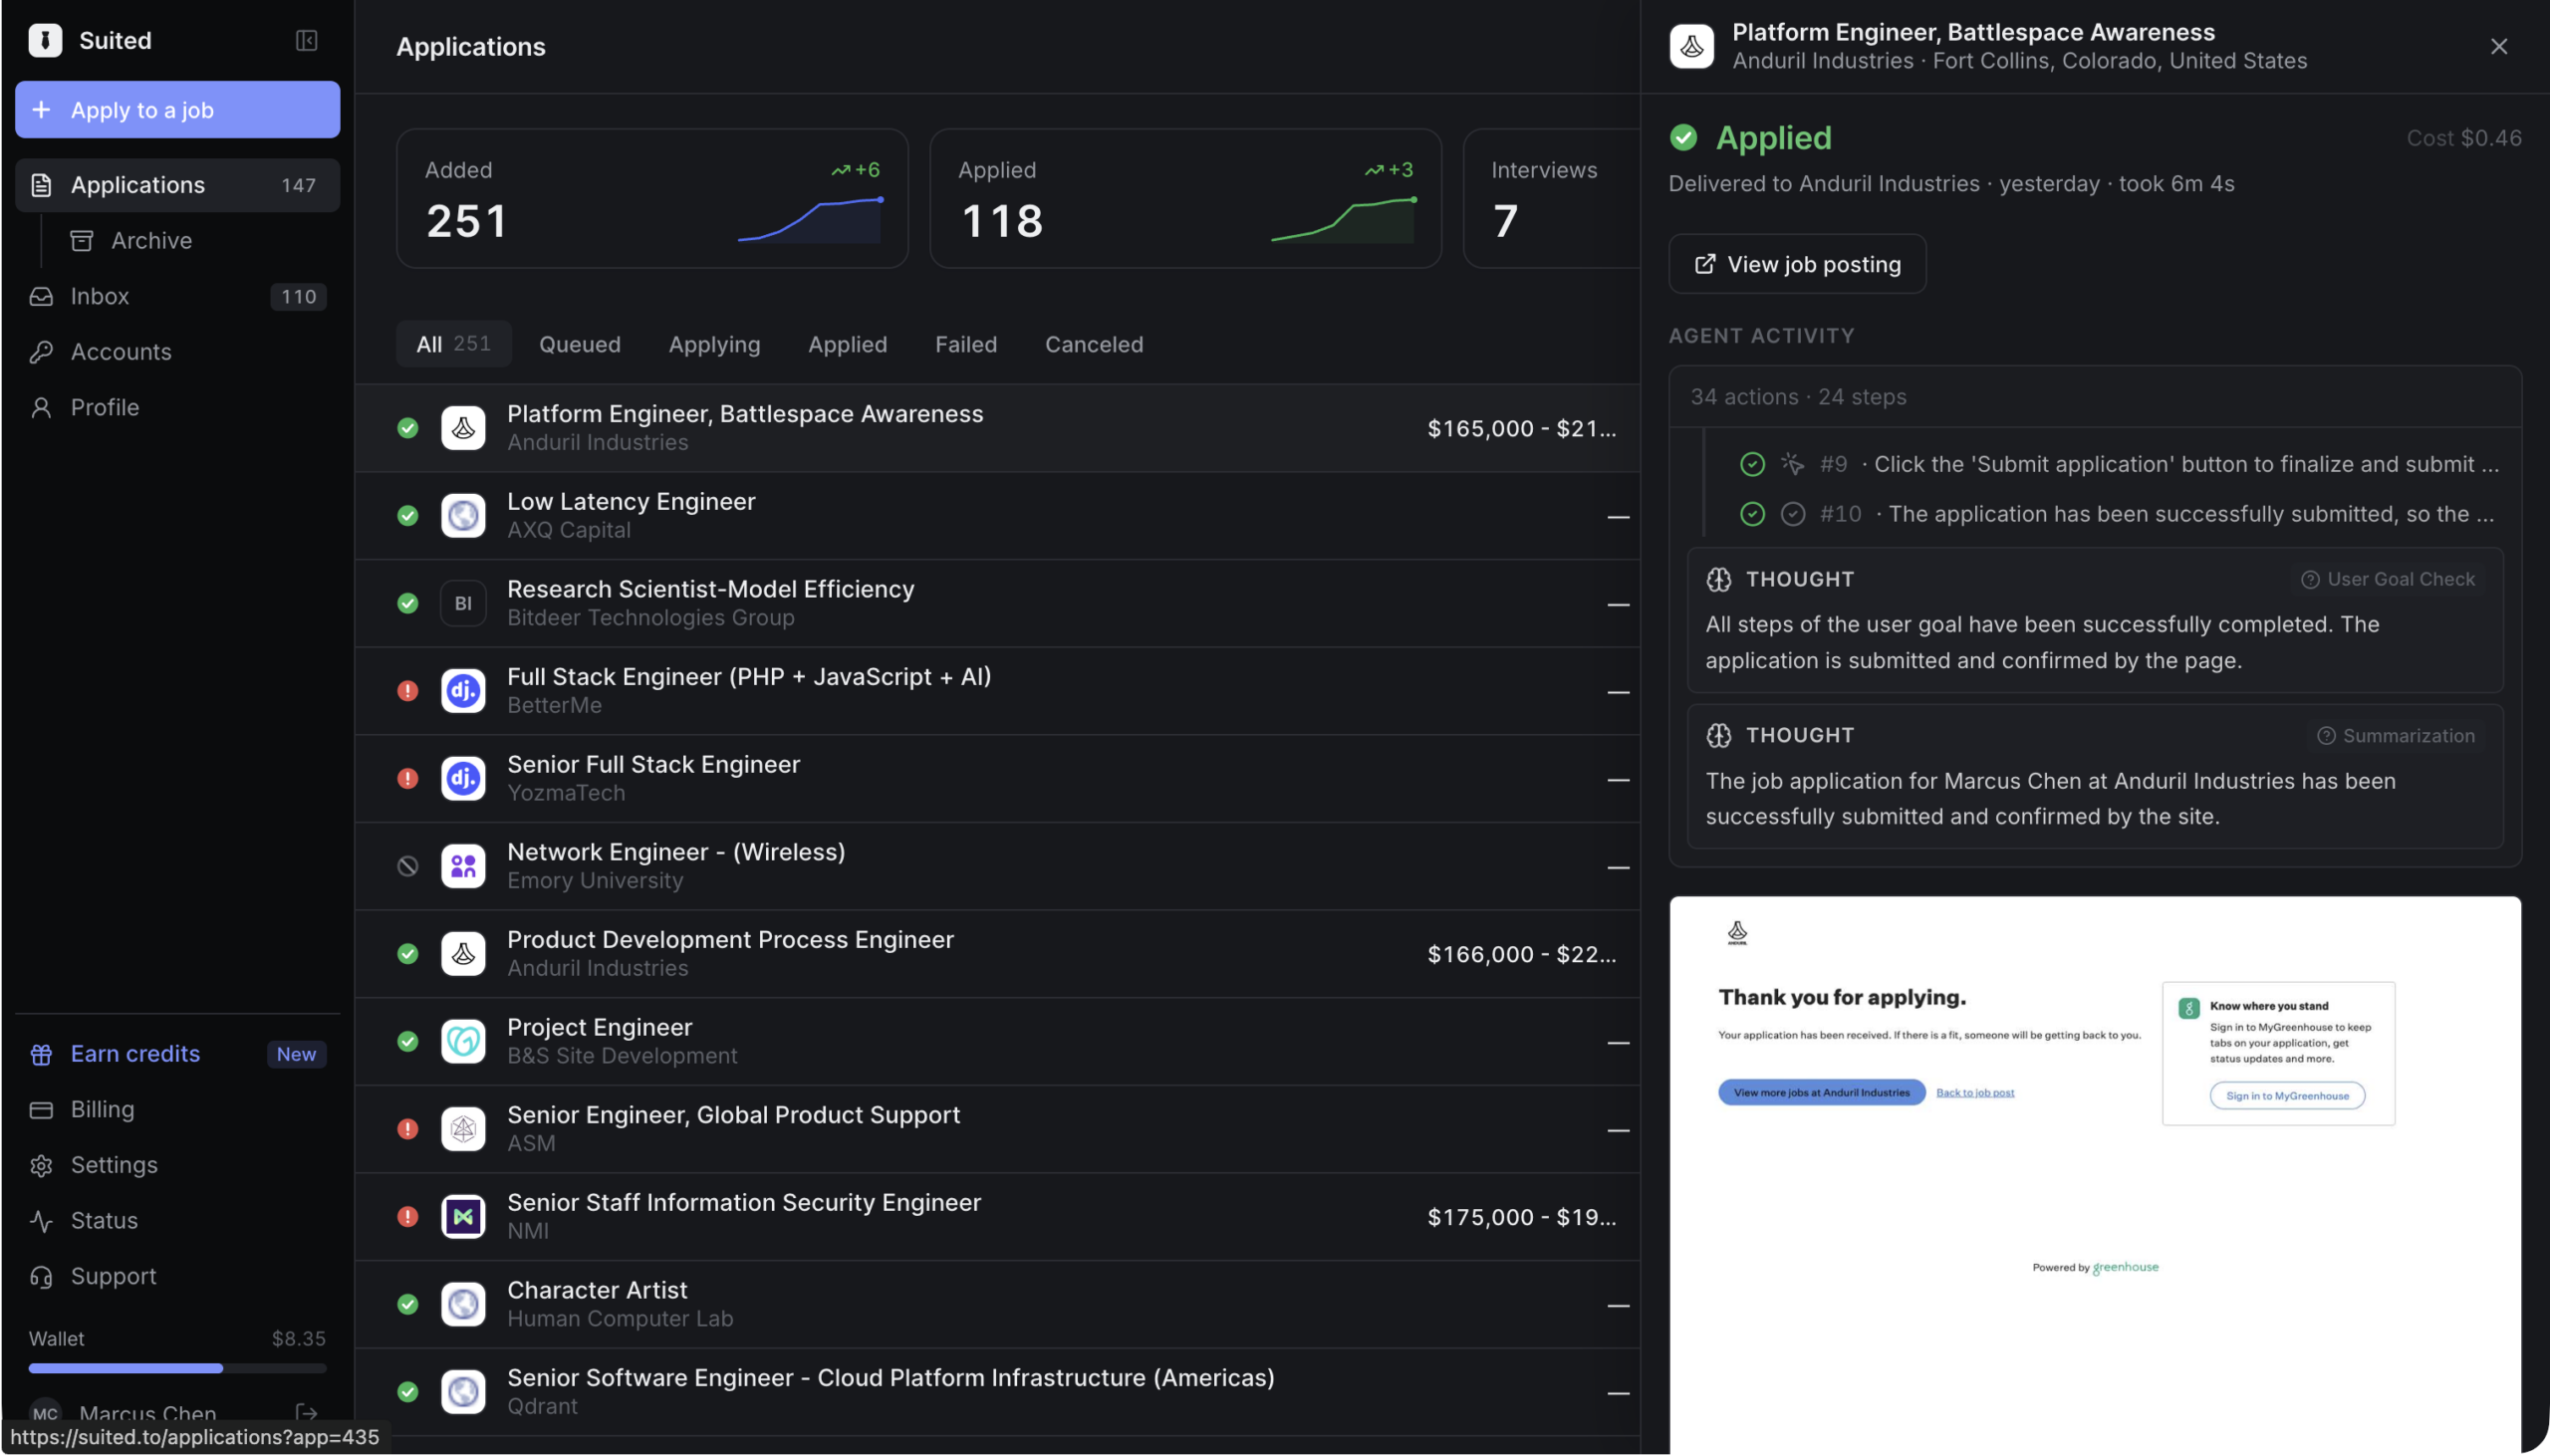Select the Research Scientist-Model Efficiency title

pyautogui.click(x=711, y=589)
